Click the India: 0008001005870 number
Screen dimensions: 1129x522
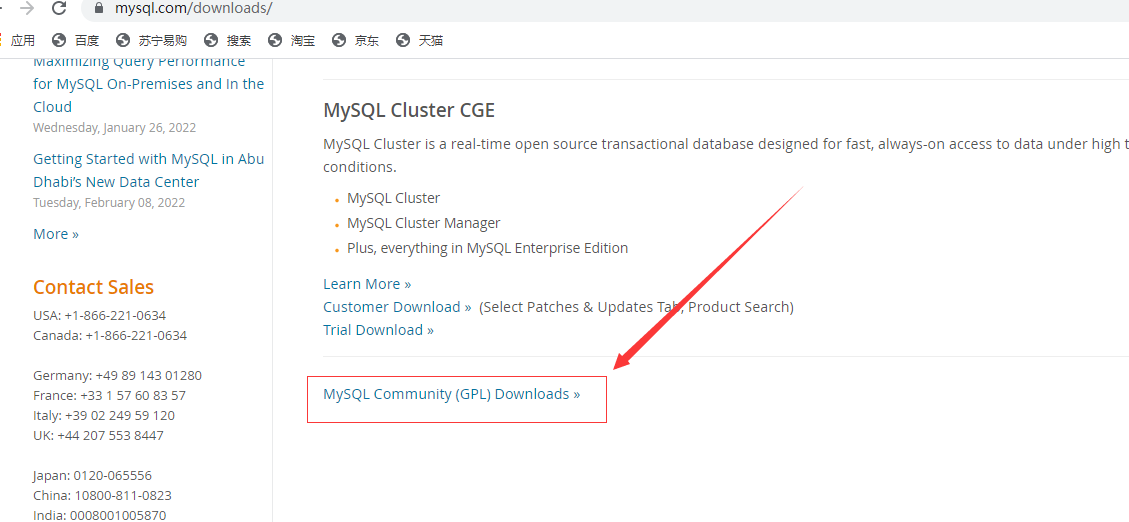99,516
